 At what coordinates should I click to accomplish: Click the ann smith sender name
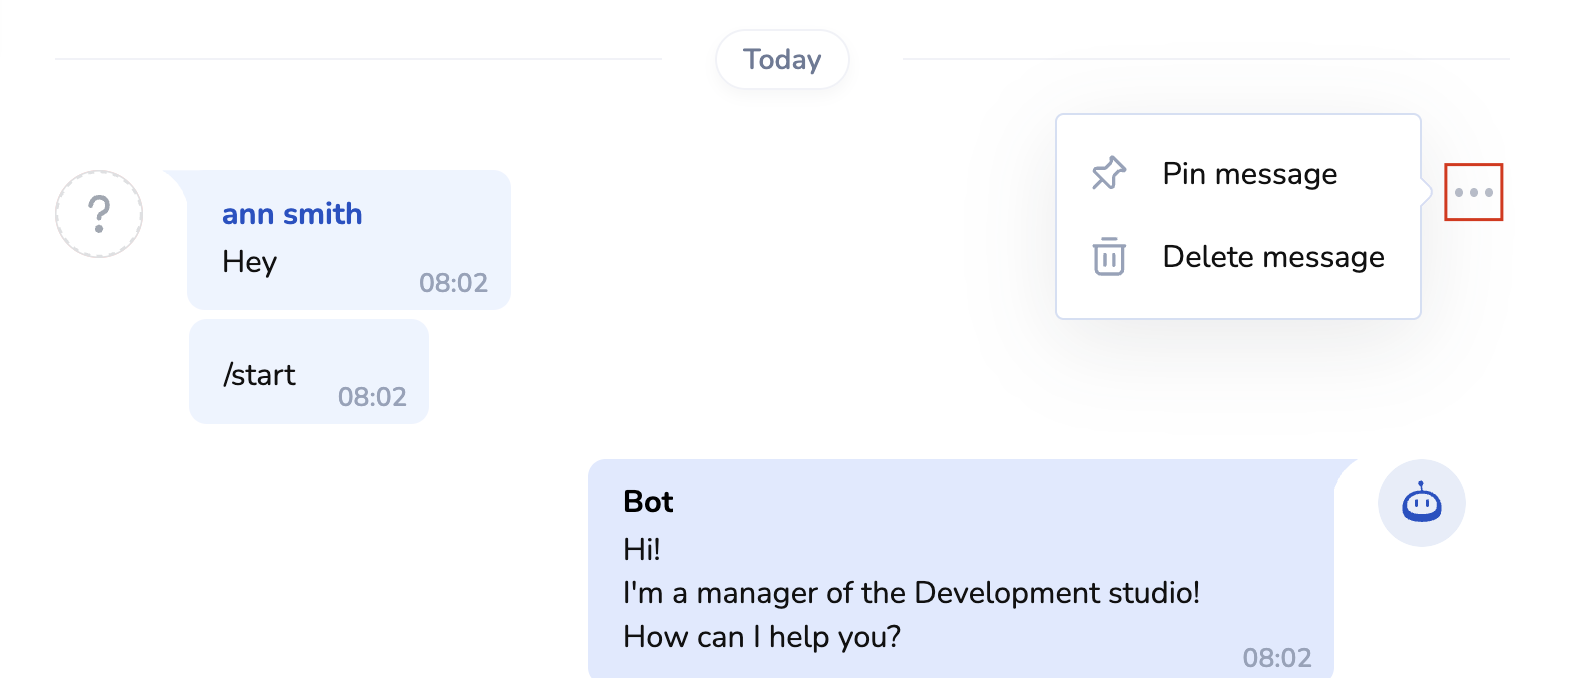tap(292, 214)
